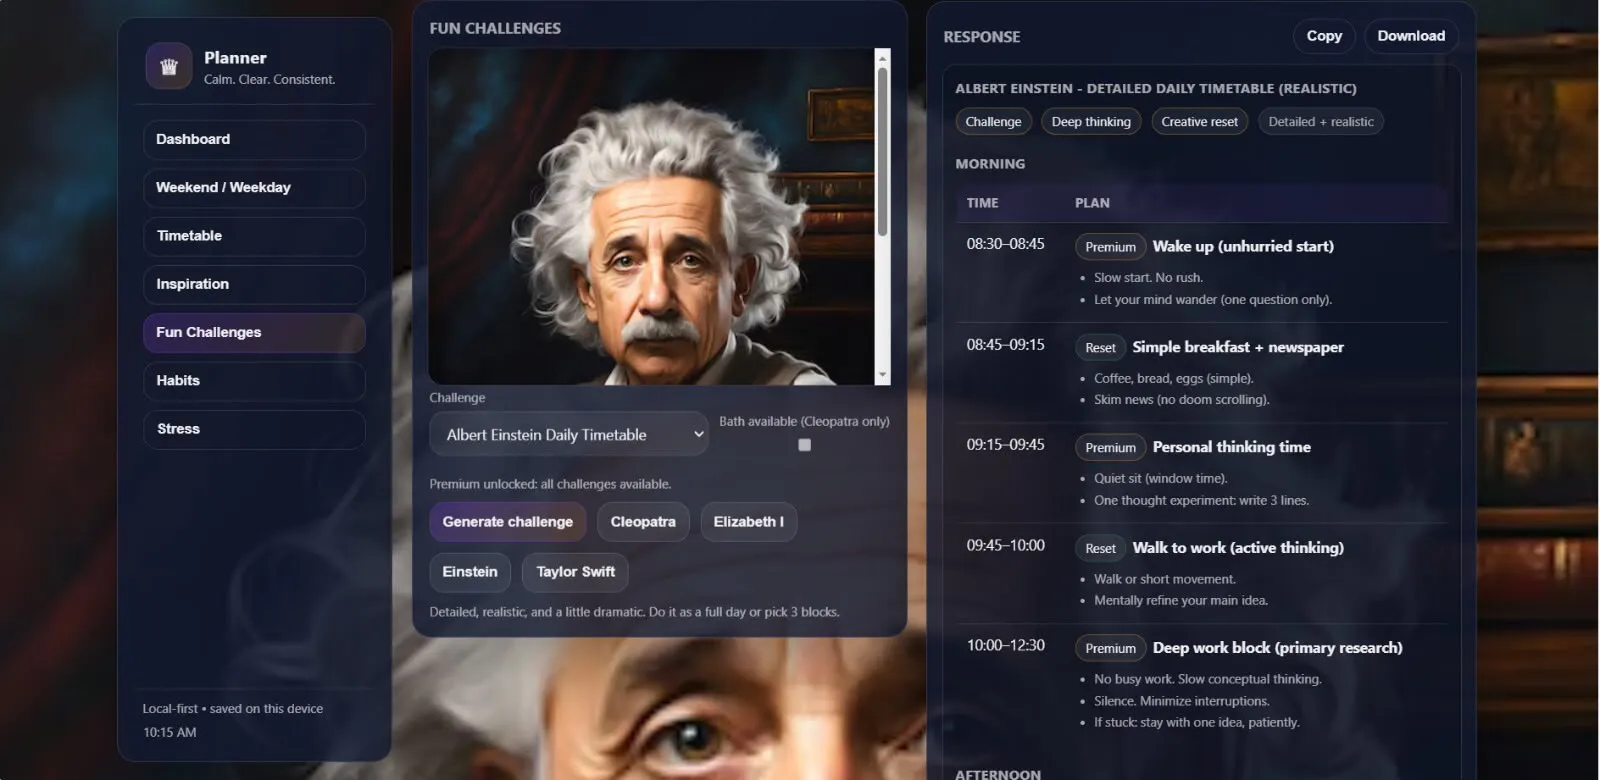Toggle the Bath available checkbox
The width and height of the screenshot is (1600, 780).
[x=804, y=445]
